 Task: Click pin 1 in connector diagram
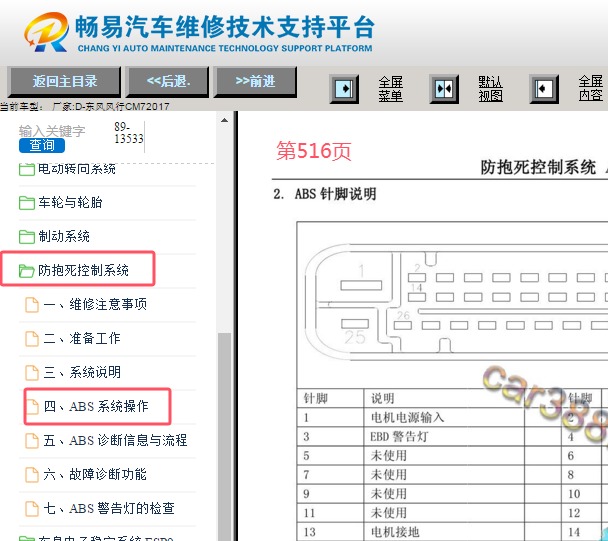pos(361,285)
